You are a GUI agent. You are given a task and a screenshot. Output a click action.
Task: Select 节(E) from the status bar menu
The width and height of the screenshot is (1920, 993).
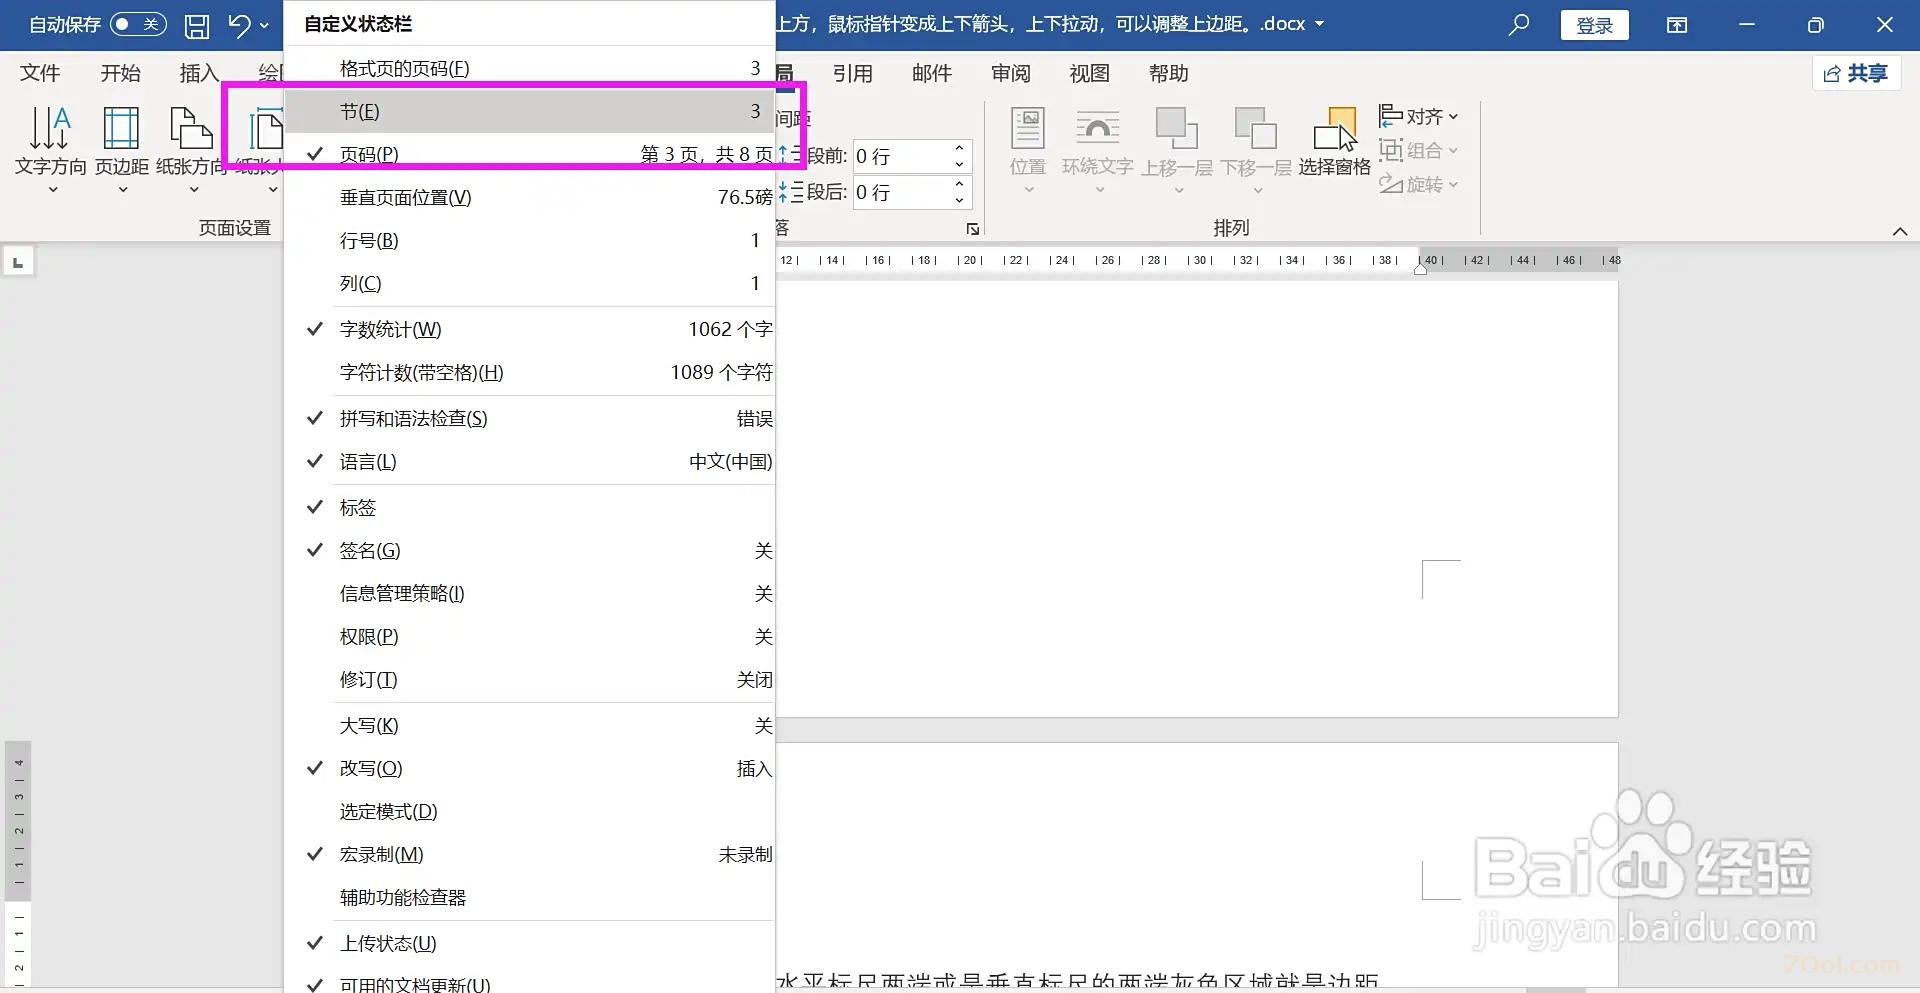point(361,111)
